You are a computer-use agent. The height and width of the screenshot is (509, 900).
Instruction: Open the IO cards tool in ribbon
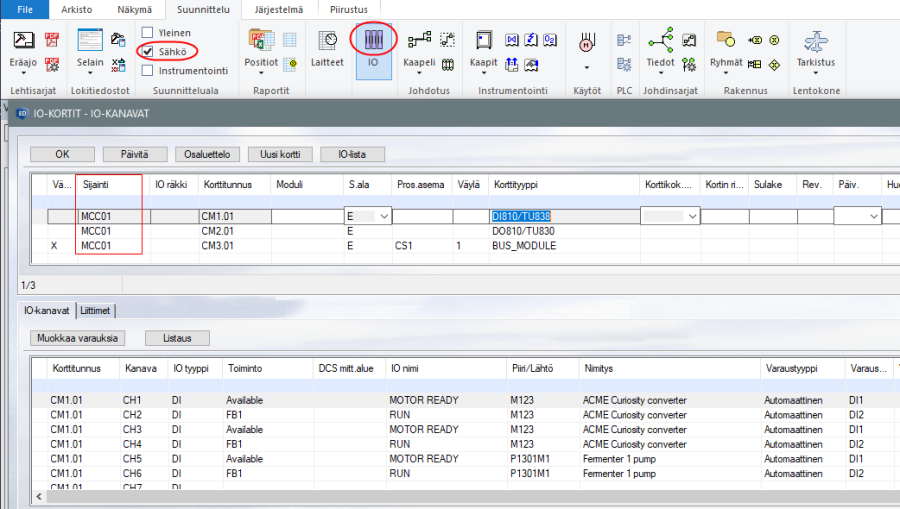372,40
